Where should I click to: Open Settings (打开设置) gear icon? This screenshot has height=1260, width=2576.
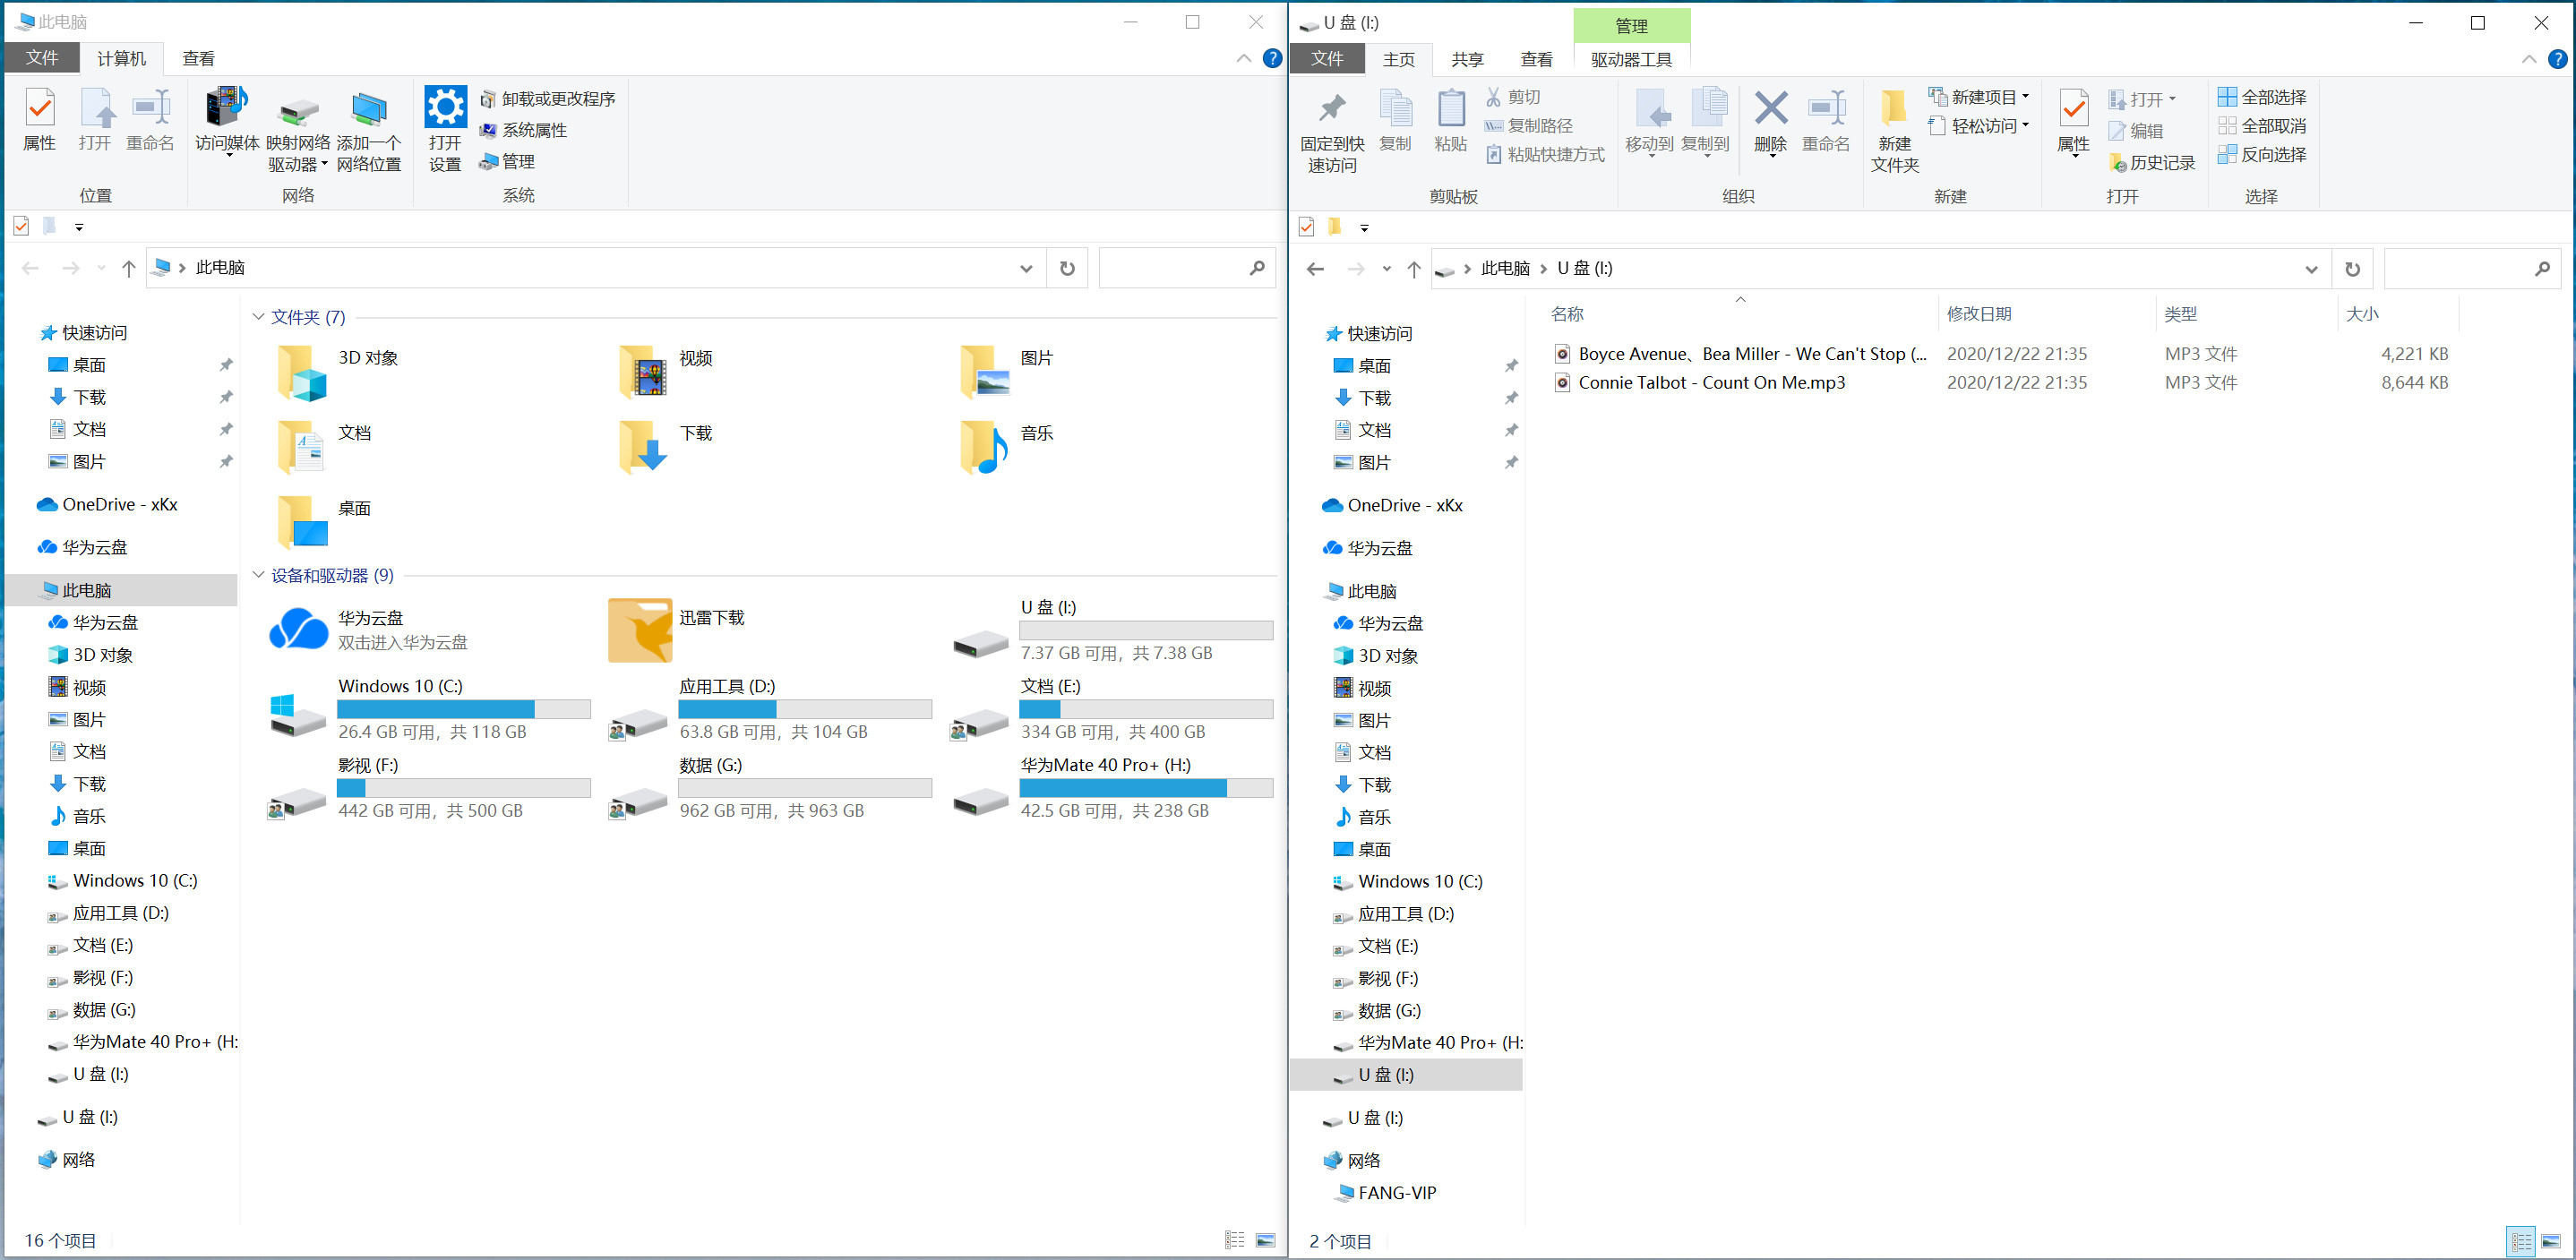[x=445, y=108]
